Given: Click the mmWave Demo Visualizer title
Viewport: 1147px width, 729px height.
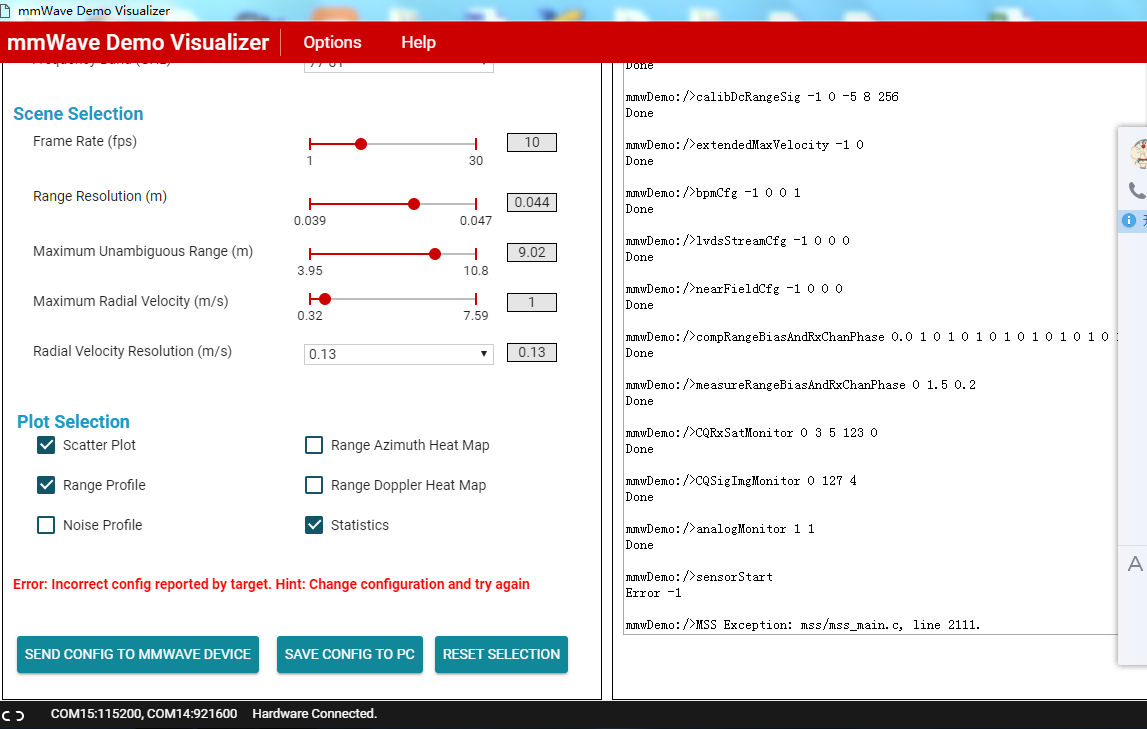Looking at the screenshot, I should pyautogui.click(x=138, y=42).
